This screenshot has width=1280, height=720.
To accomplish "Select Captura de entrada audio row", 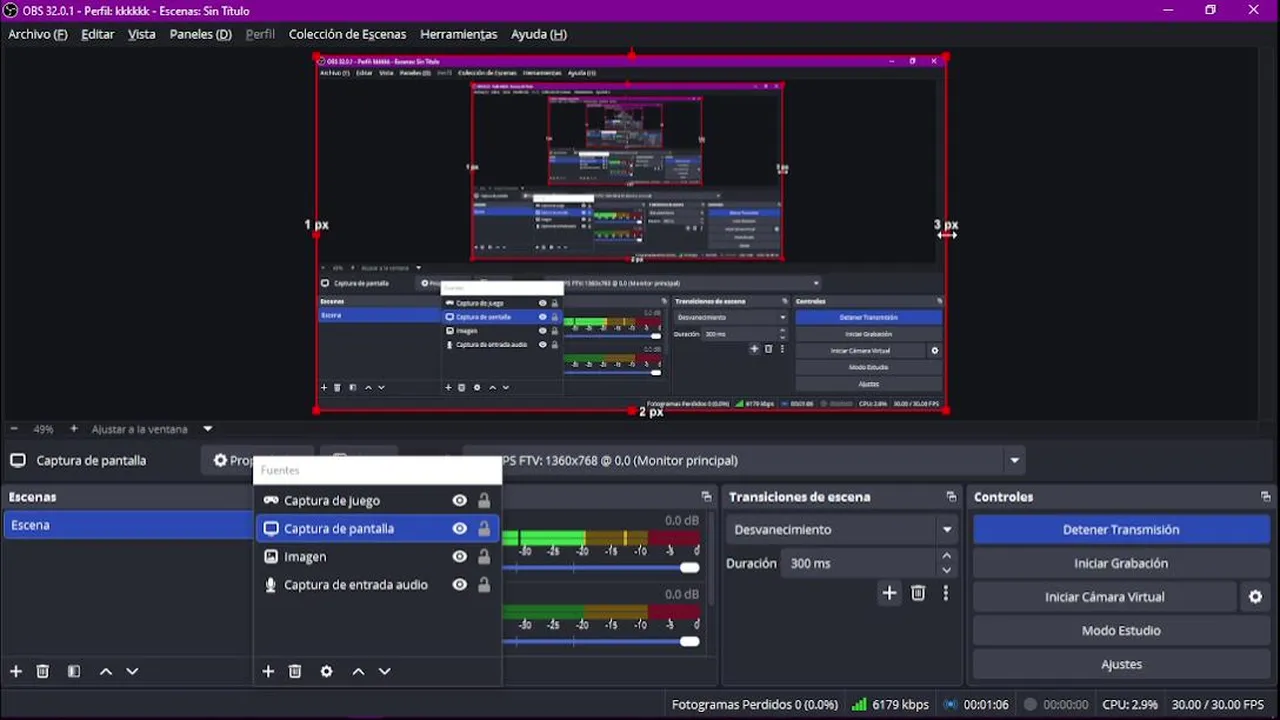I will click(x=378, y=585).
